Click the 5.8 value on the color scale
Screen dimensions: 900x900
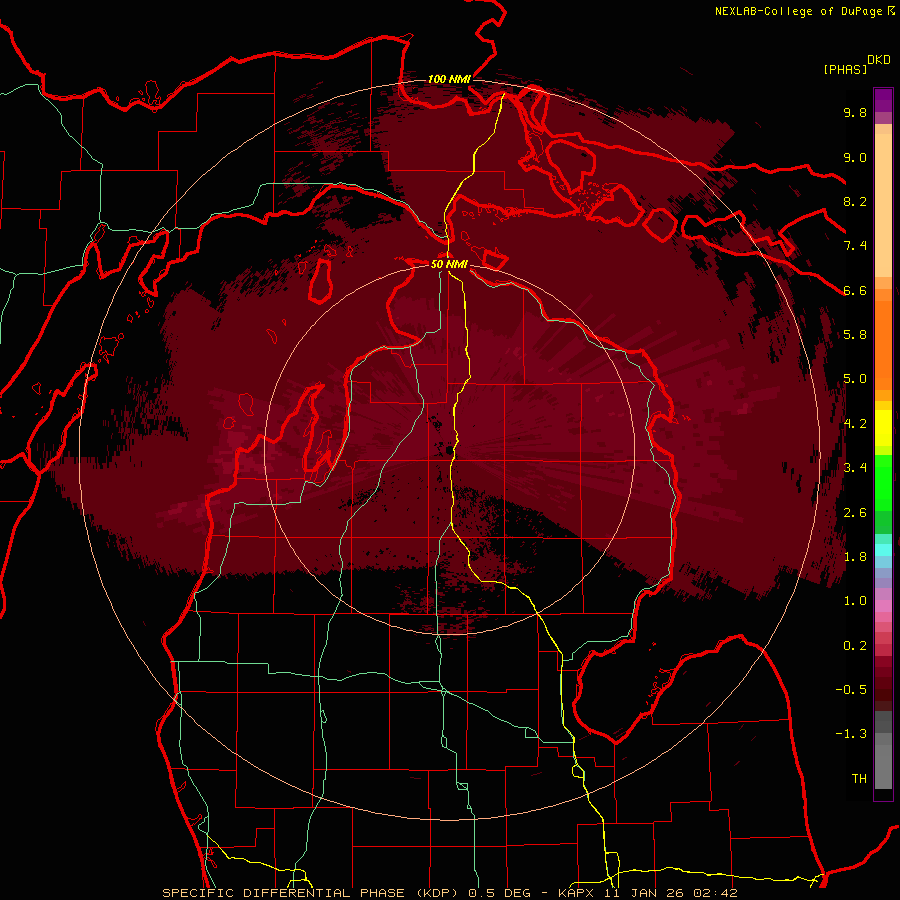[855, 335]
